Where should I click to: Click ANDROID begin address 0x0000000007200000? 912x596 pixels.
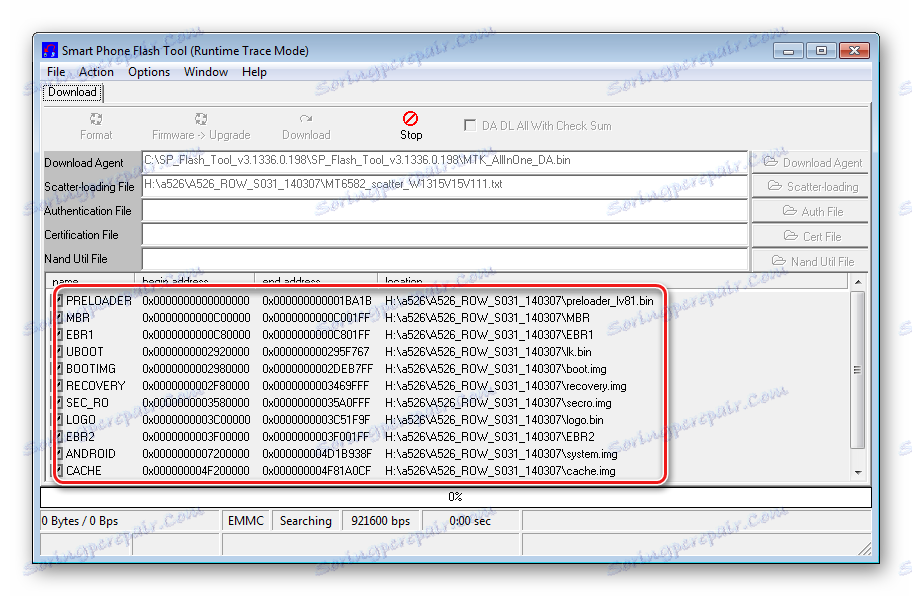click(x=196, y=454)
